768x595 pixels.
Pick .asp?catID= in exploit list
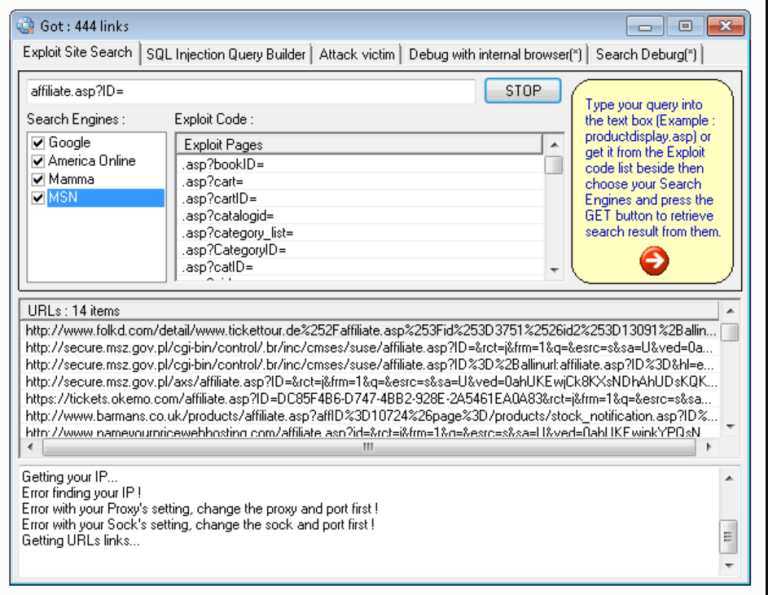coord(360,267)
